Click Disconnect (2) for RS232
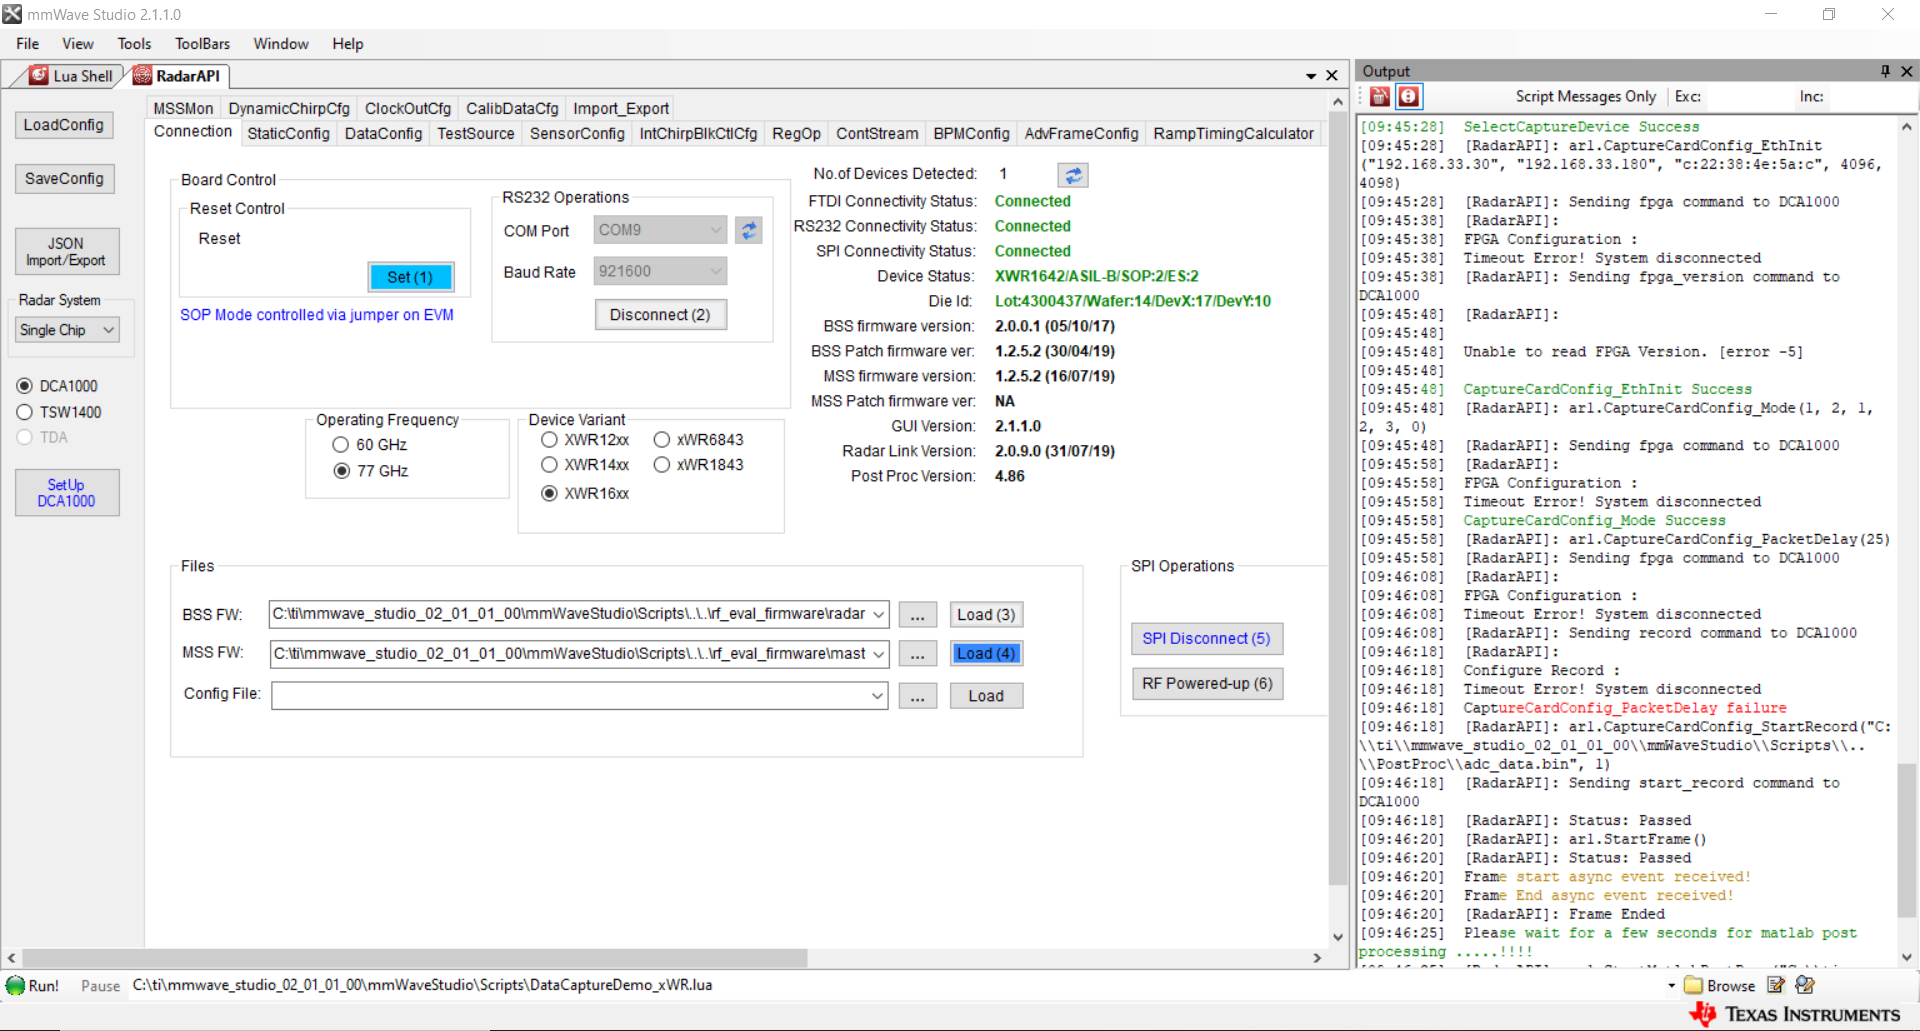 (660, 315)
